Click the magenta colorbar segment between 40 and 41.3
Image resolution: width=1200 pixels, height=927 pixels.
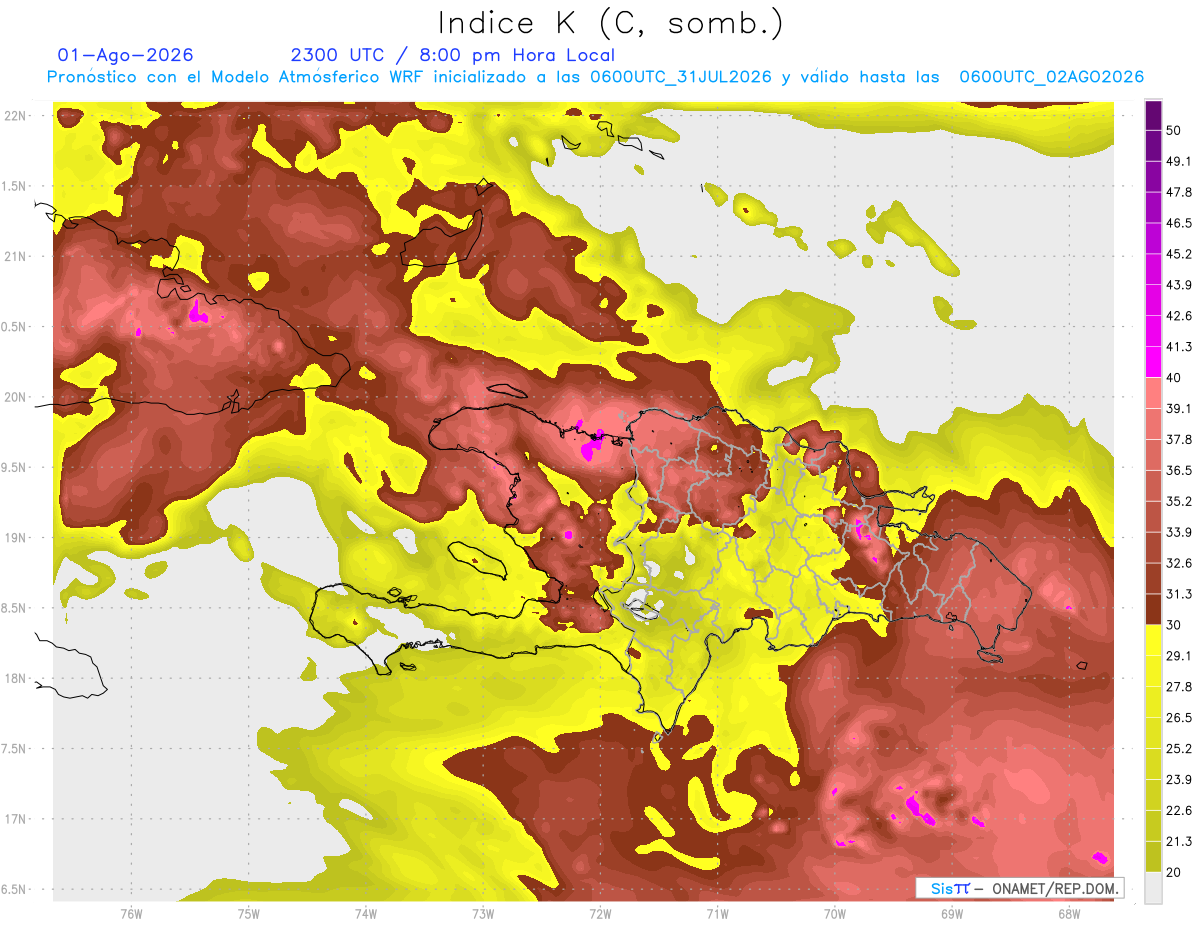tap(1153, 362)
